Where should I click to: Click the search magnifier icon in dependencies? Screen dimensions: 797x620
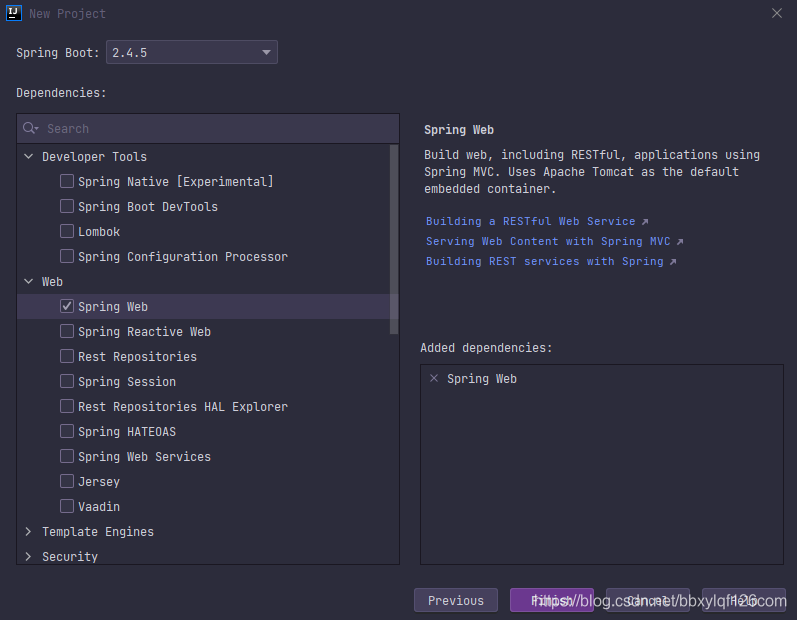coord(30,129)
